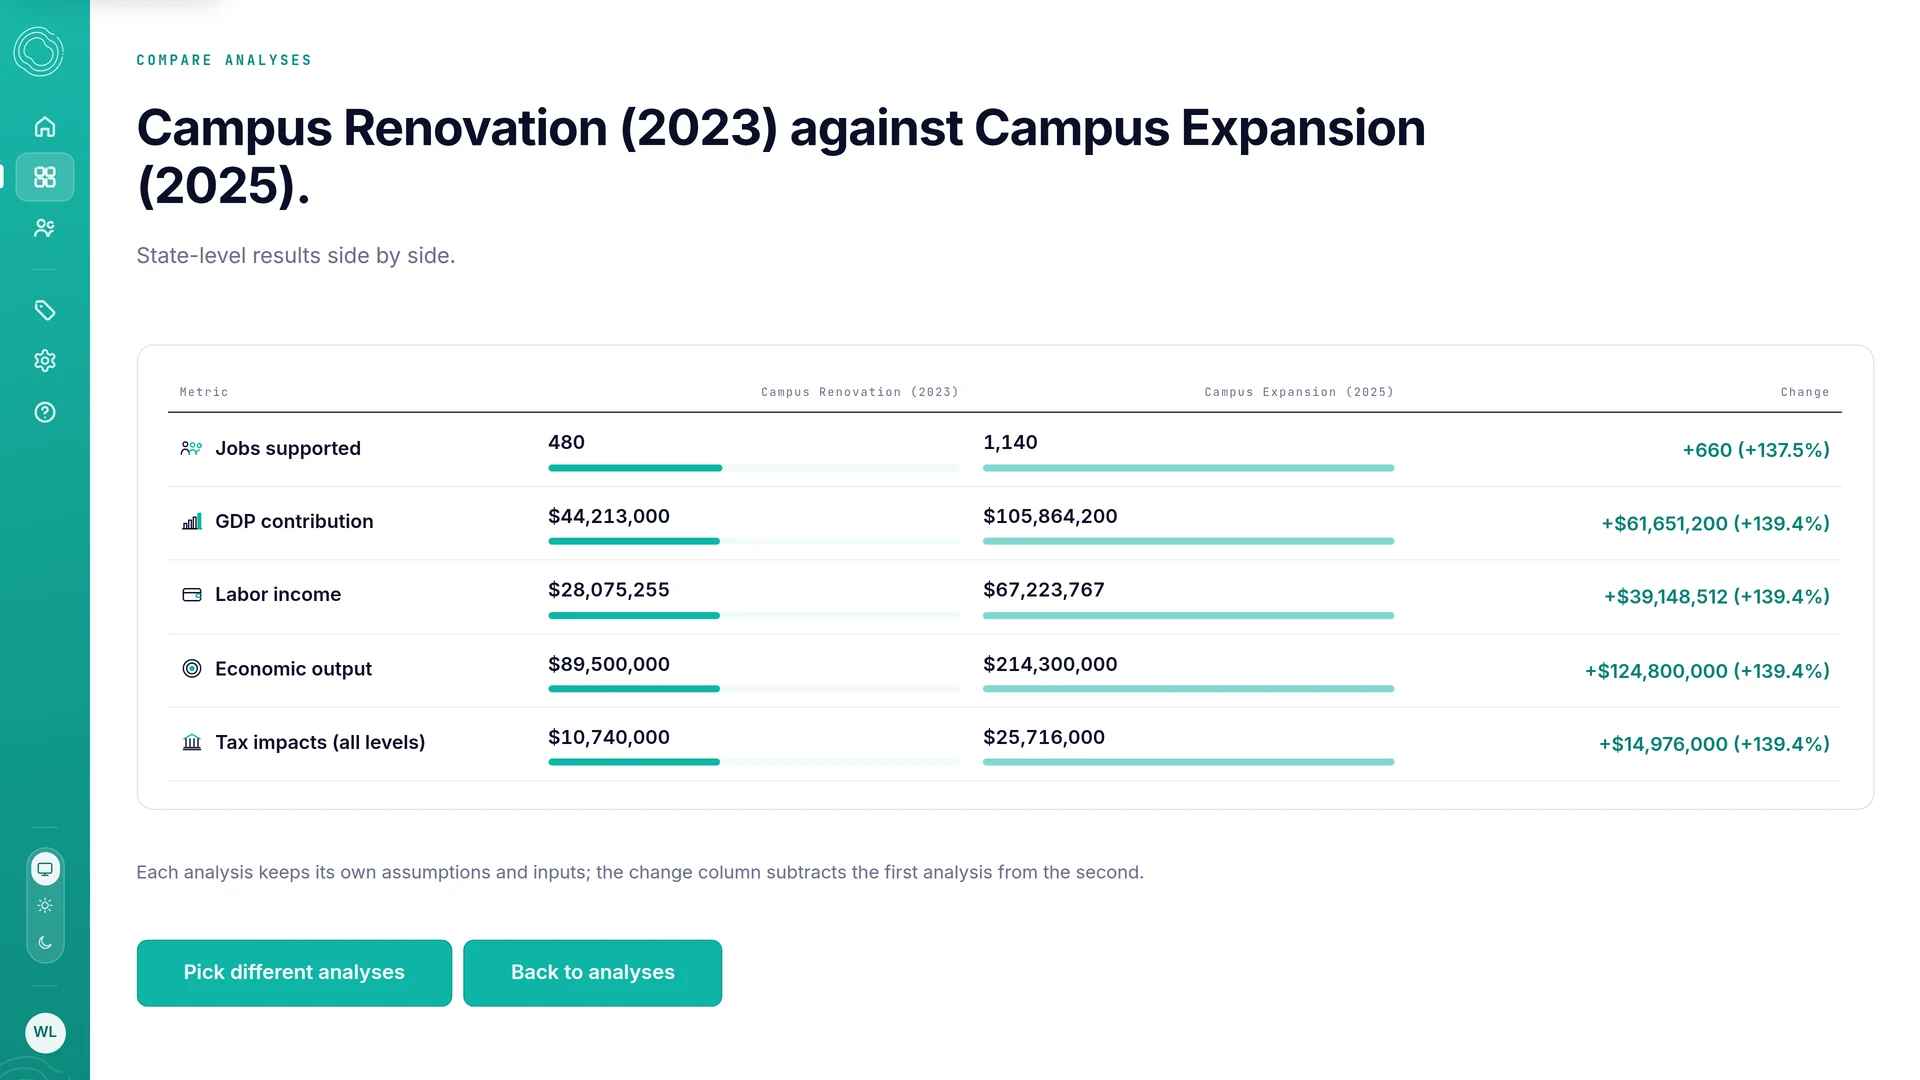Click the Economic output target icon
This screenshot has width=1920, height=1080.
[191, 668]
